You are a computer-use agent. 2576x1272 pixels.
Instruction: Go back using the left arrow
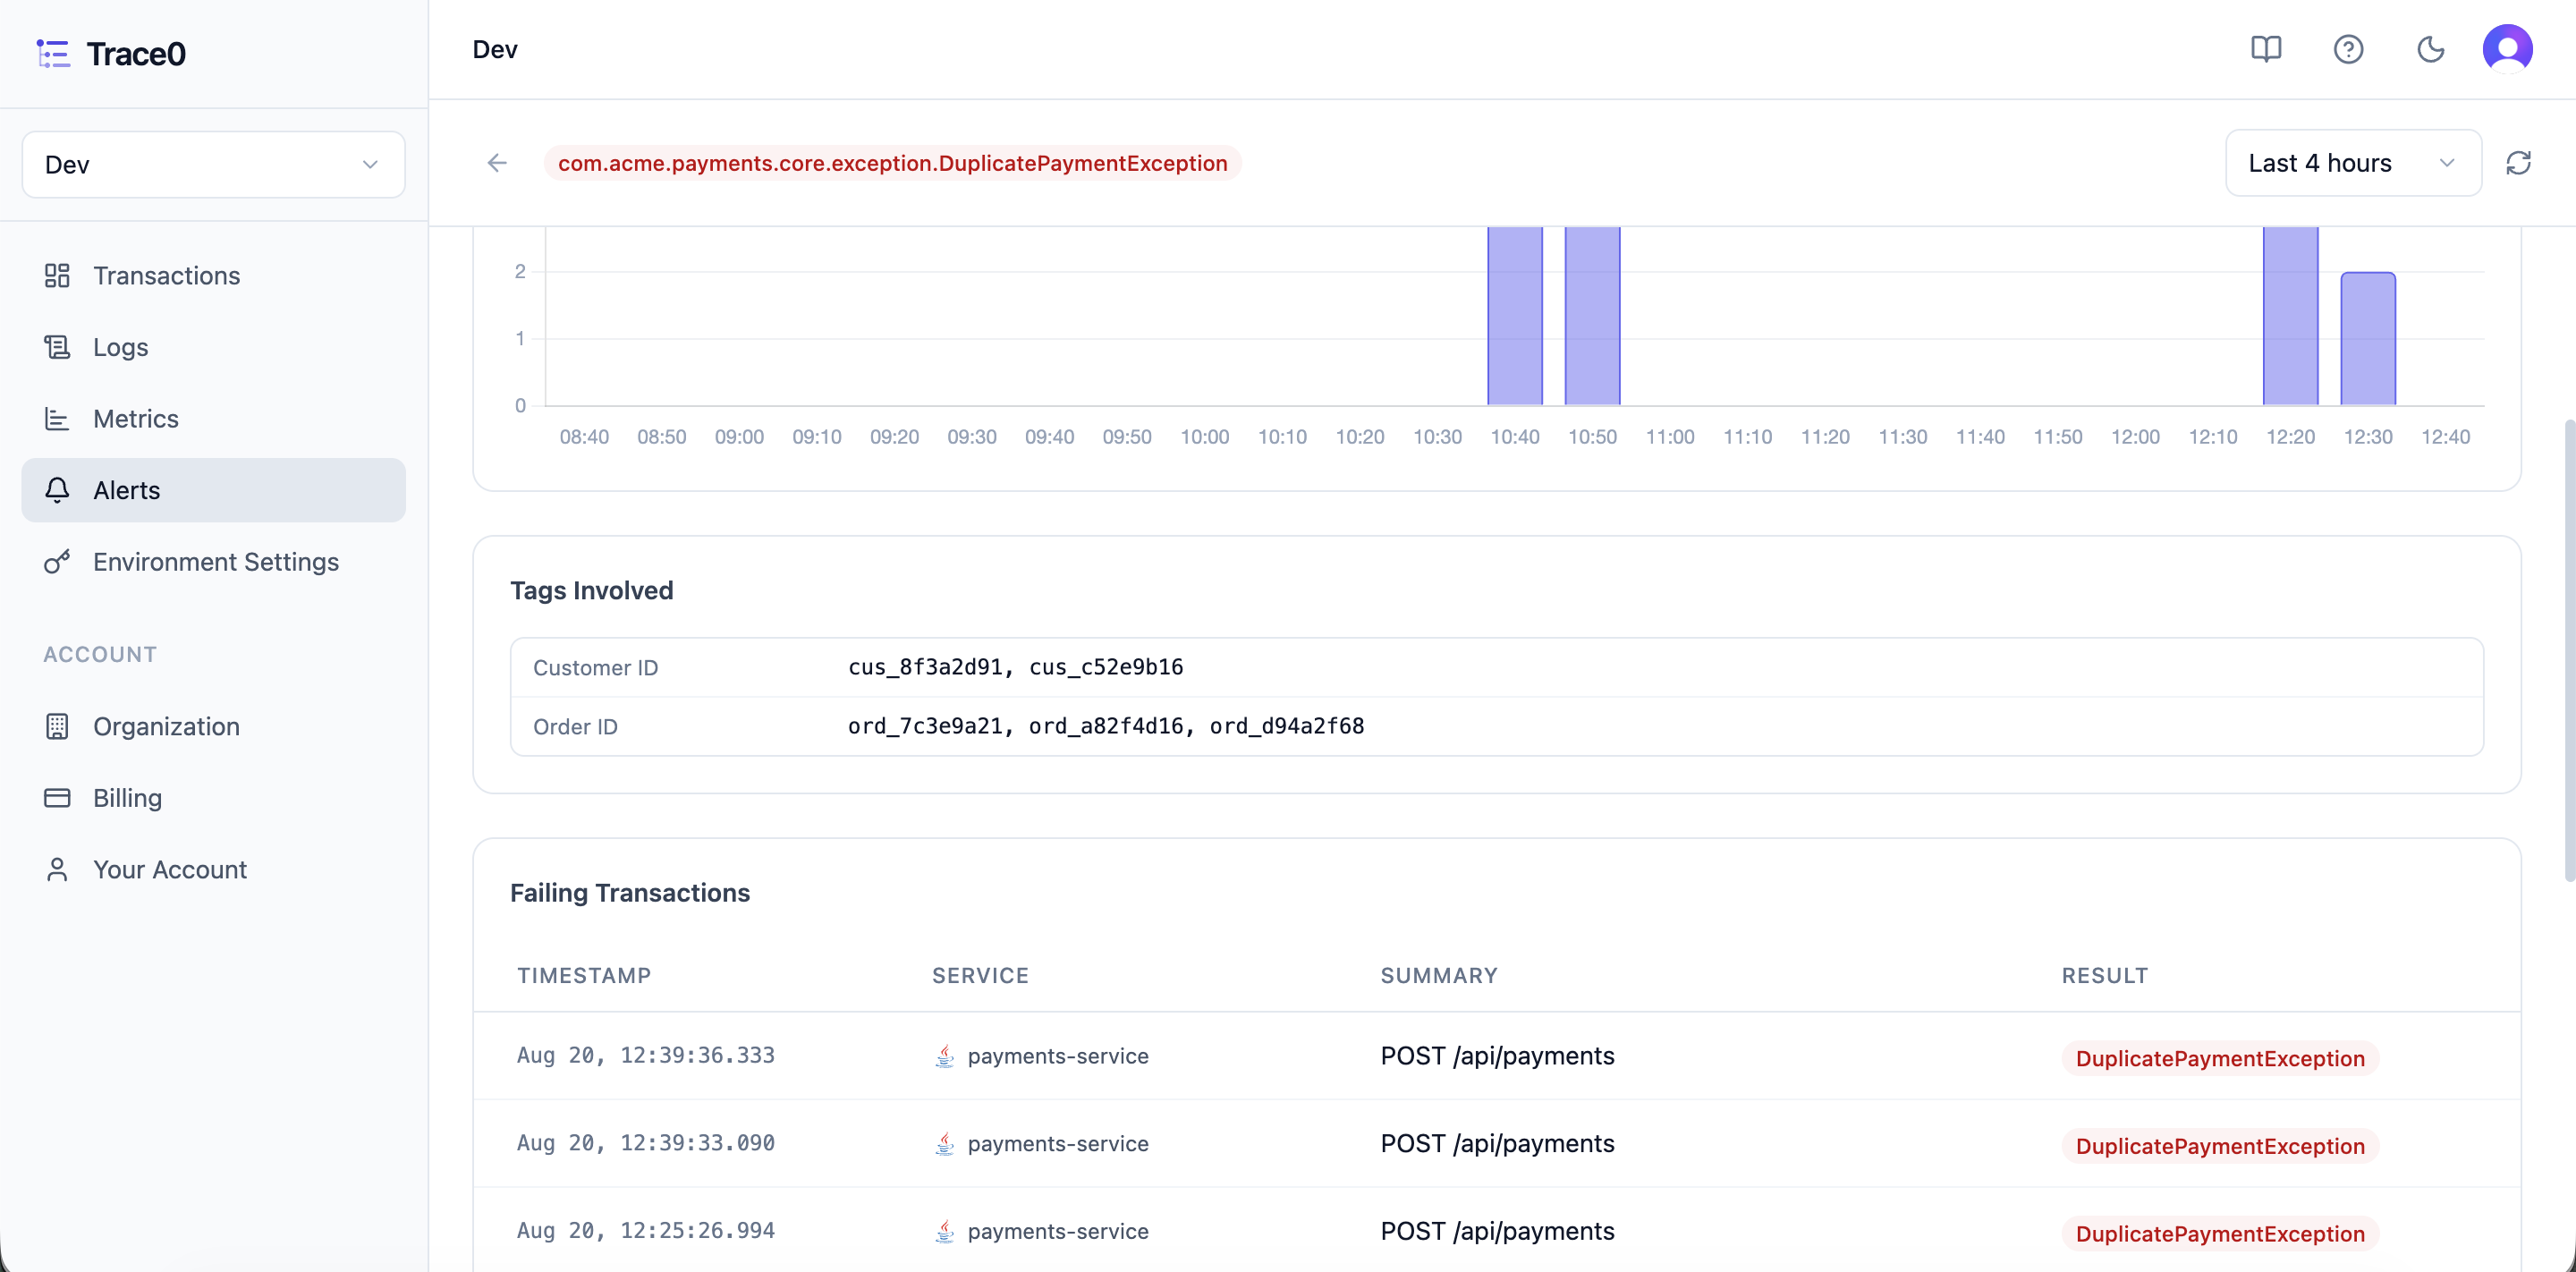[x=497, y=163]
